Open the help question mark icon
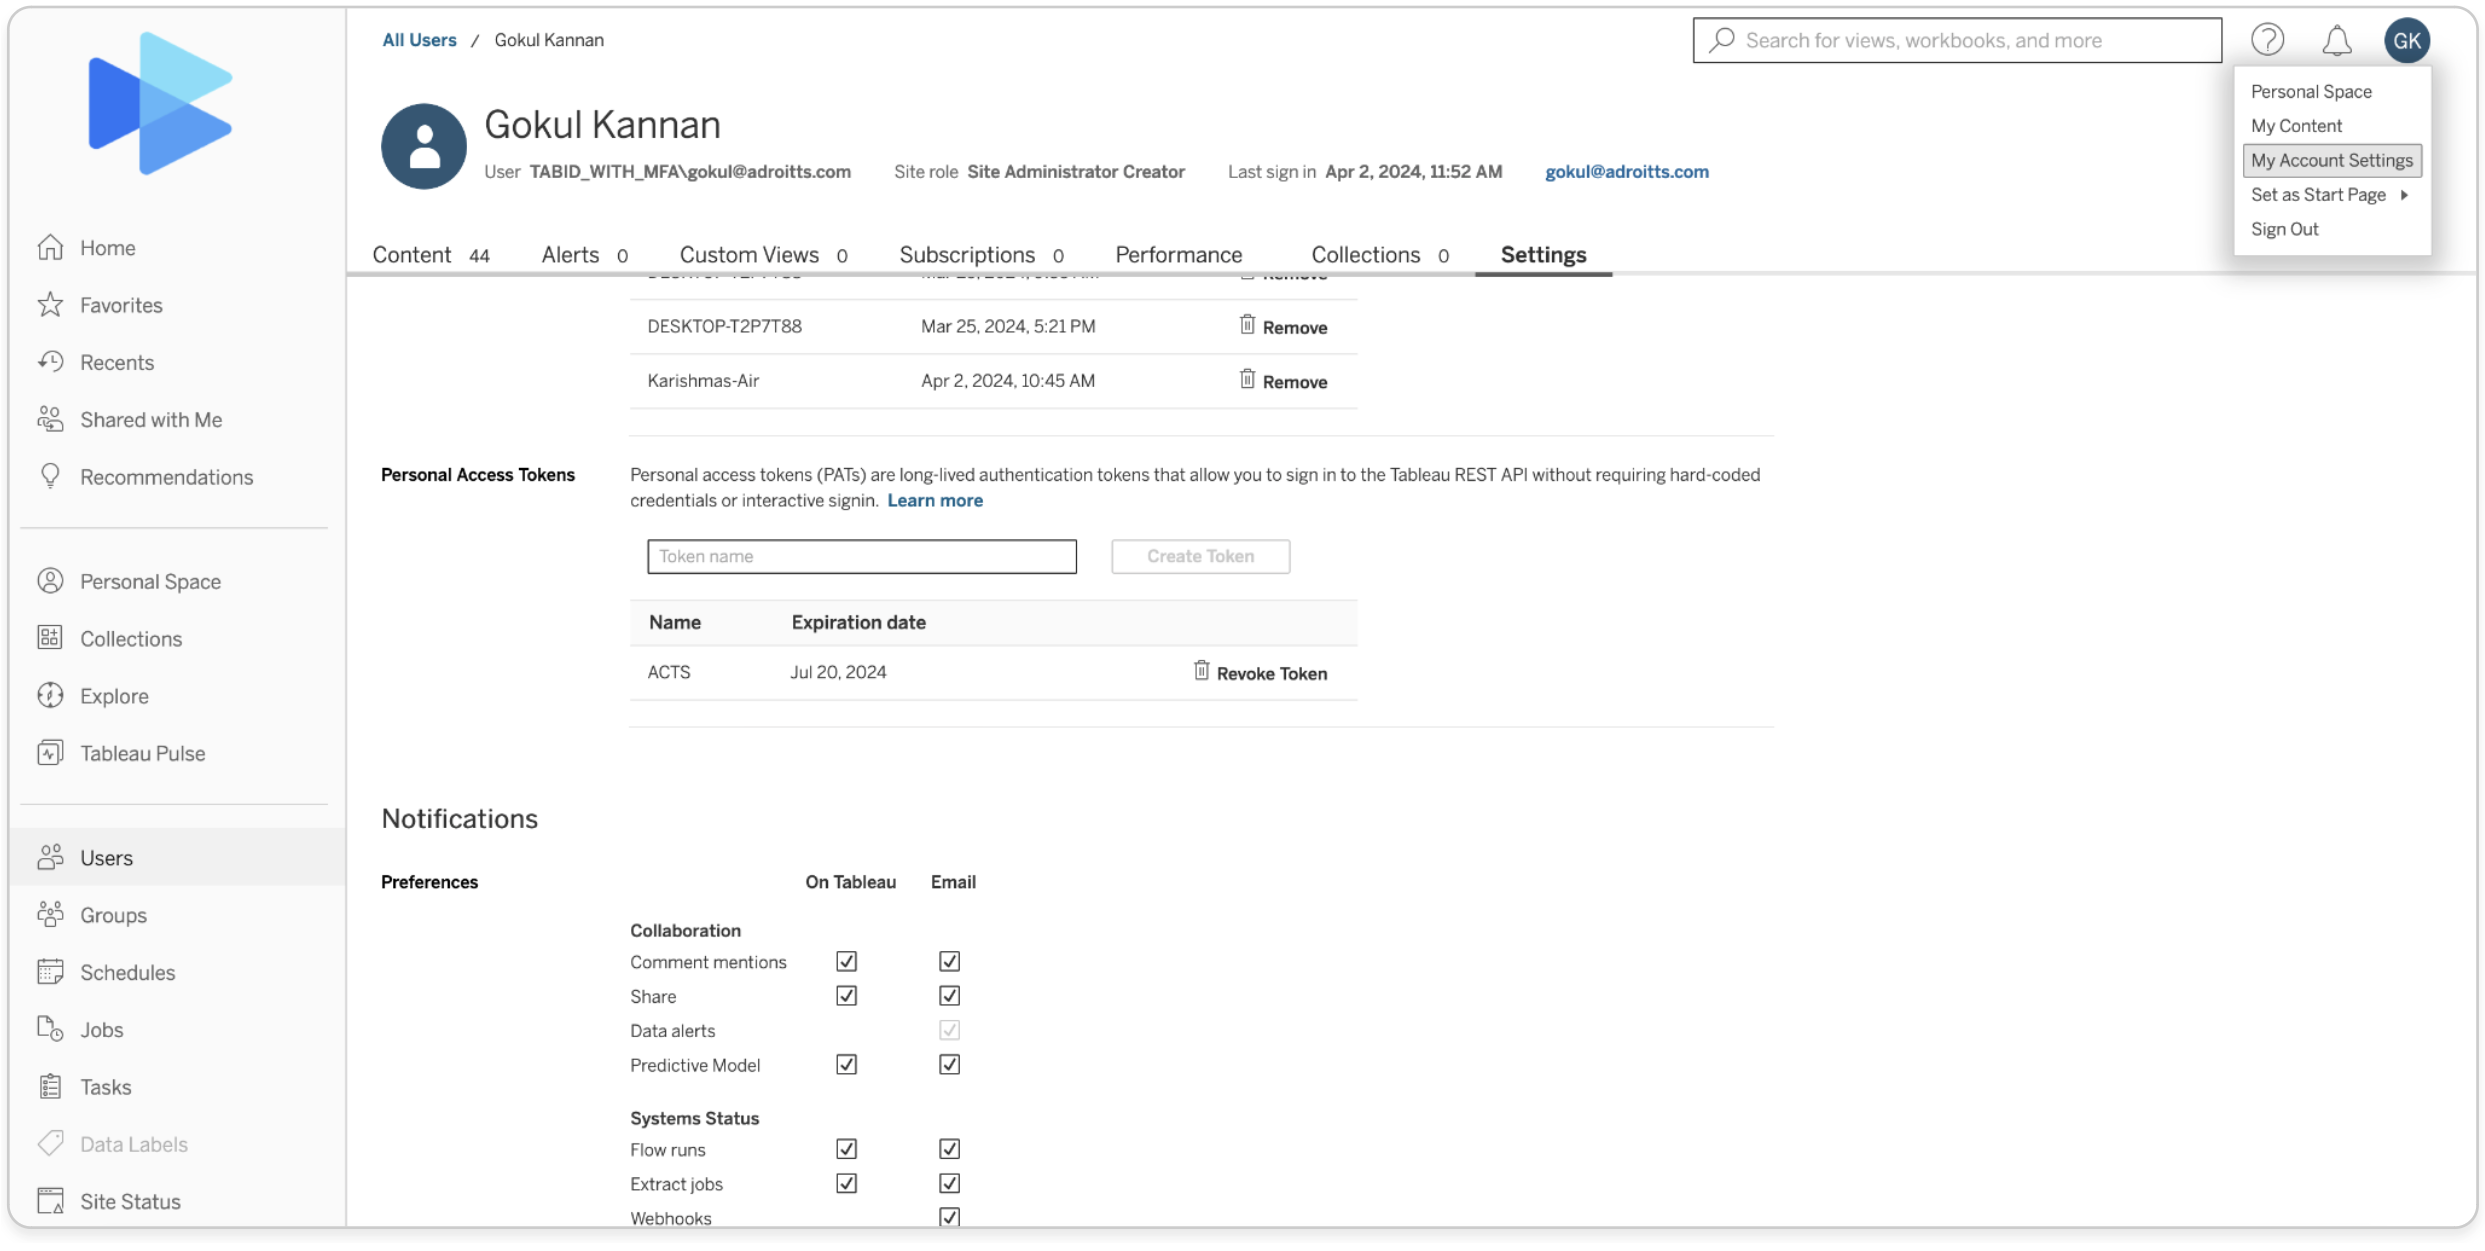 (2267, 40)
